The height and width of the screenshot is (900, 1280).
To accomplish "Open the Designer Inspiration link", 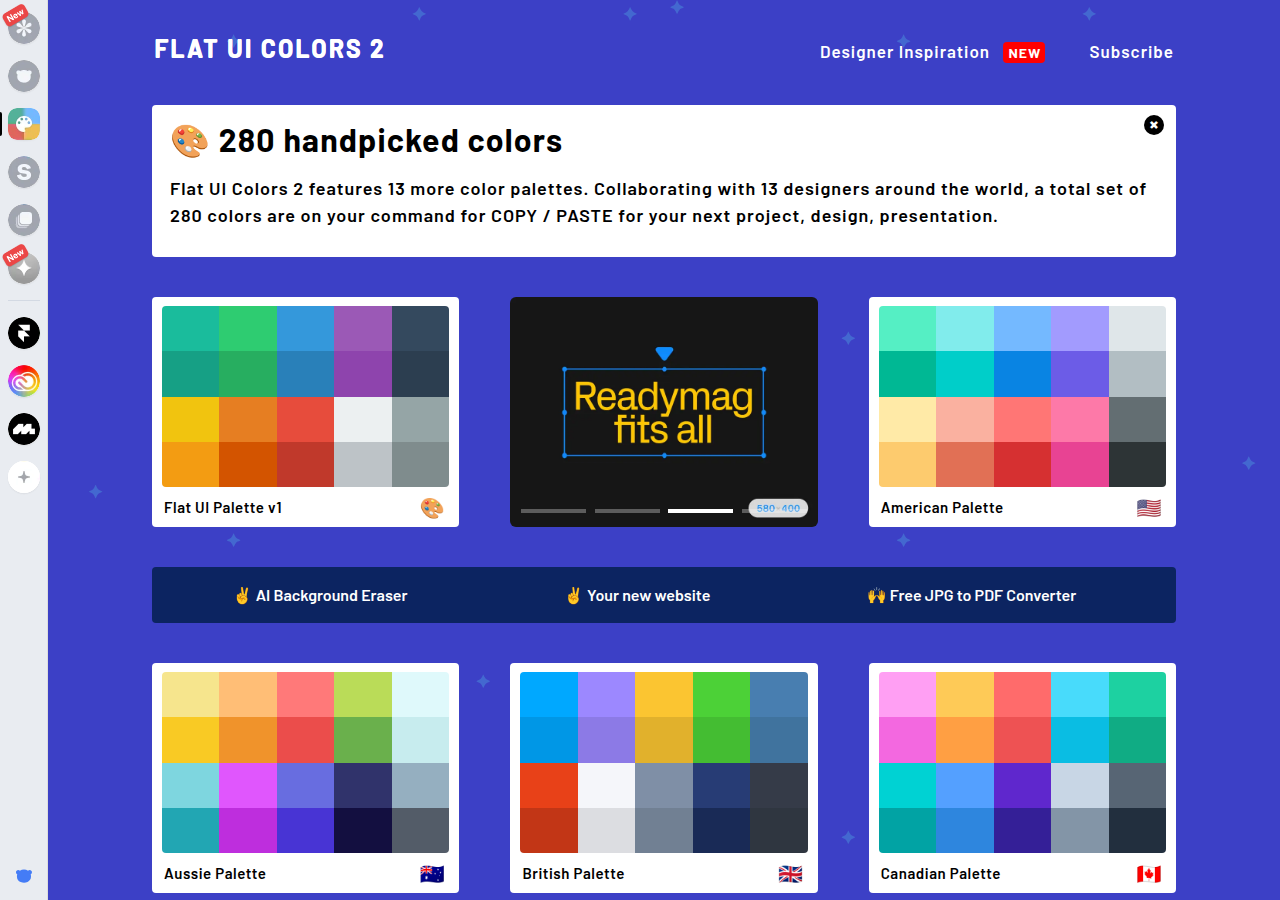I will click(x=904, y=52).
